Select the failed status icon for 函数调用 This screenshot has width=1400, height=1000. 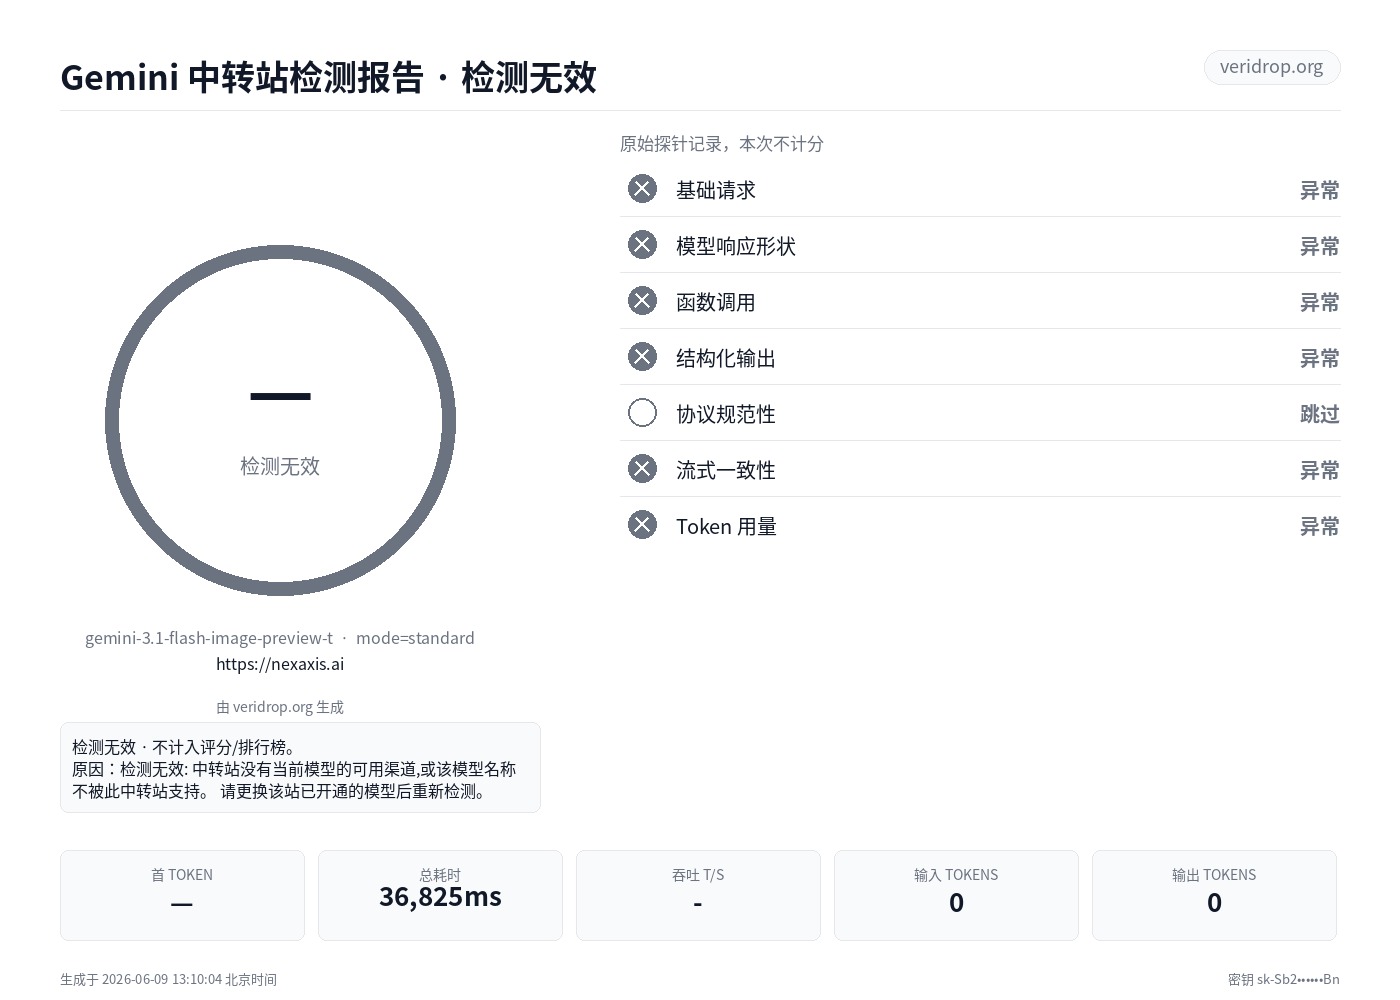pos(642,301)
